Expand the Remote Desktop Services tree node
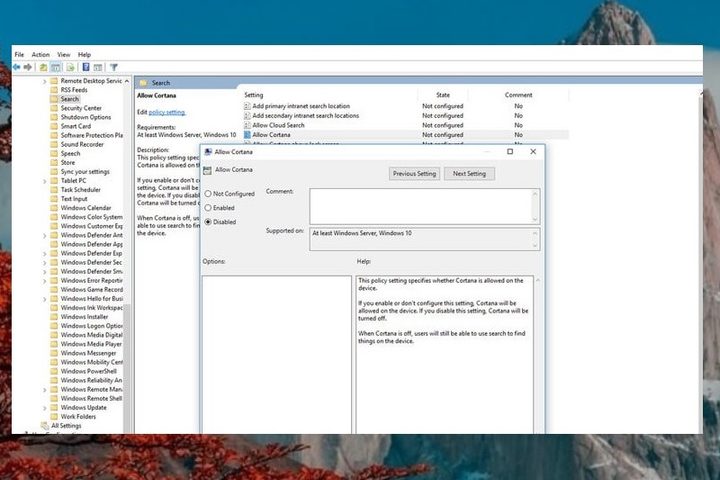 45,81
